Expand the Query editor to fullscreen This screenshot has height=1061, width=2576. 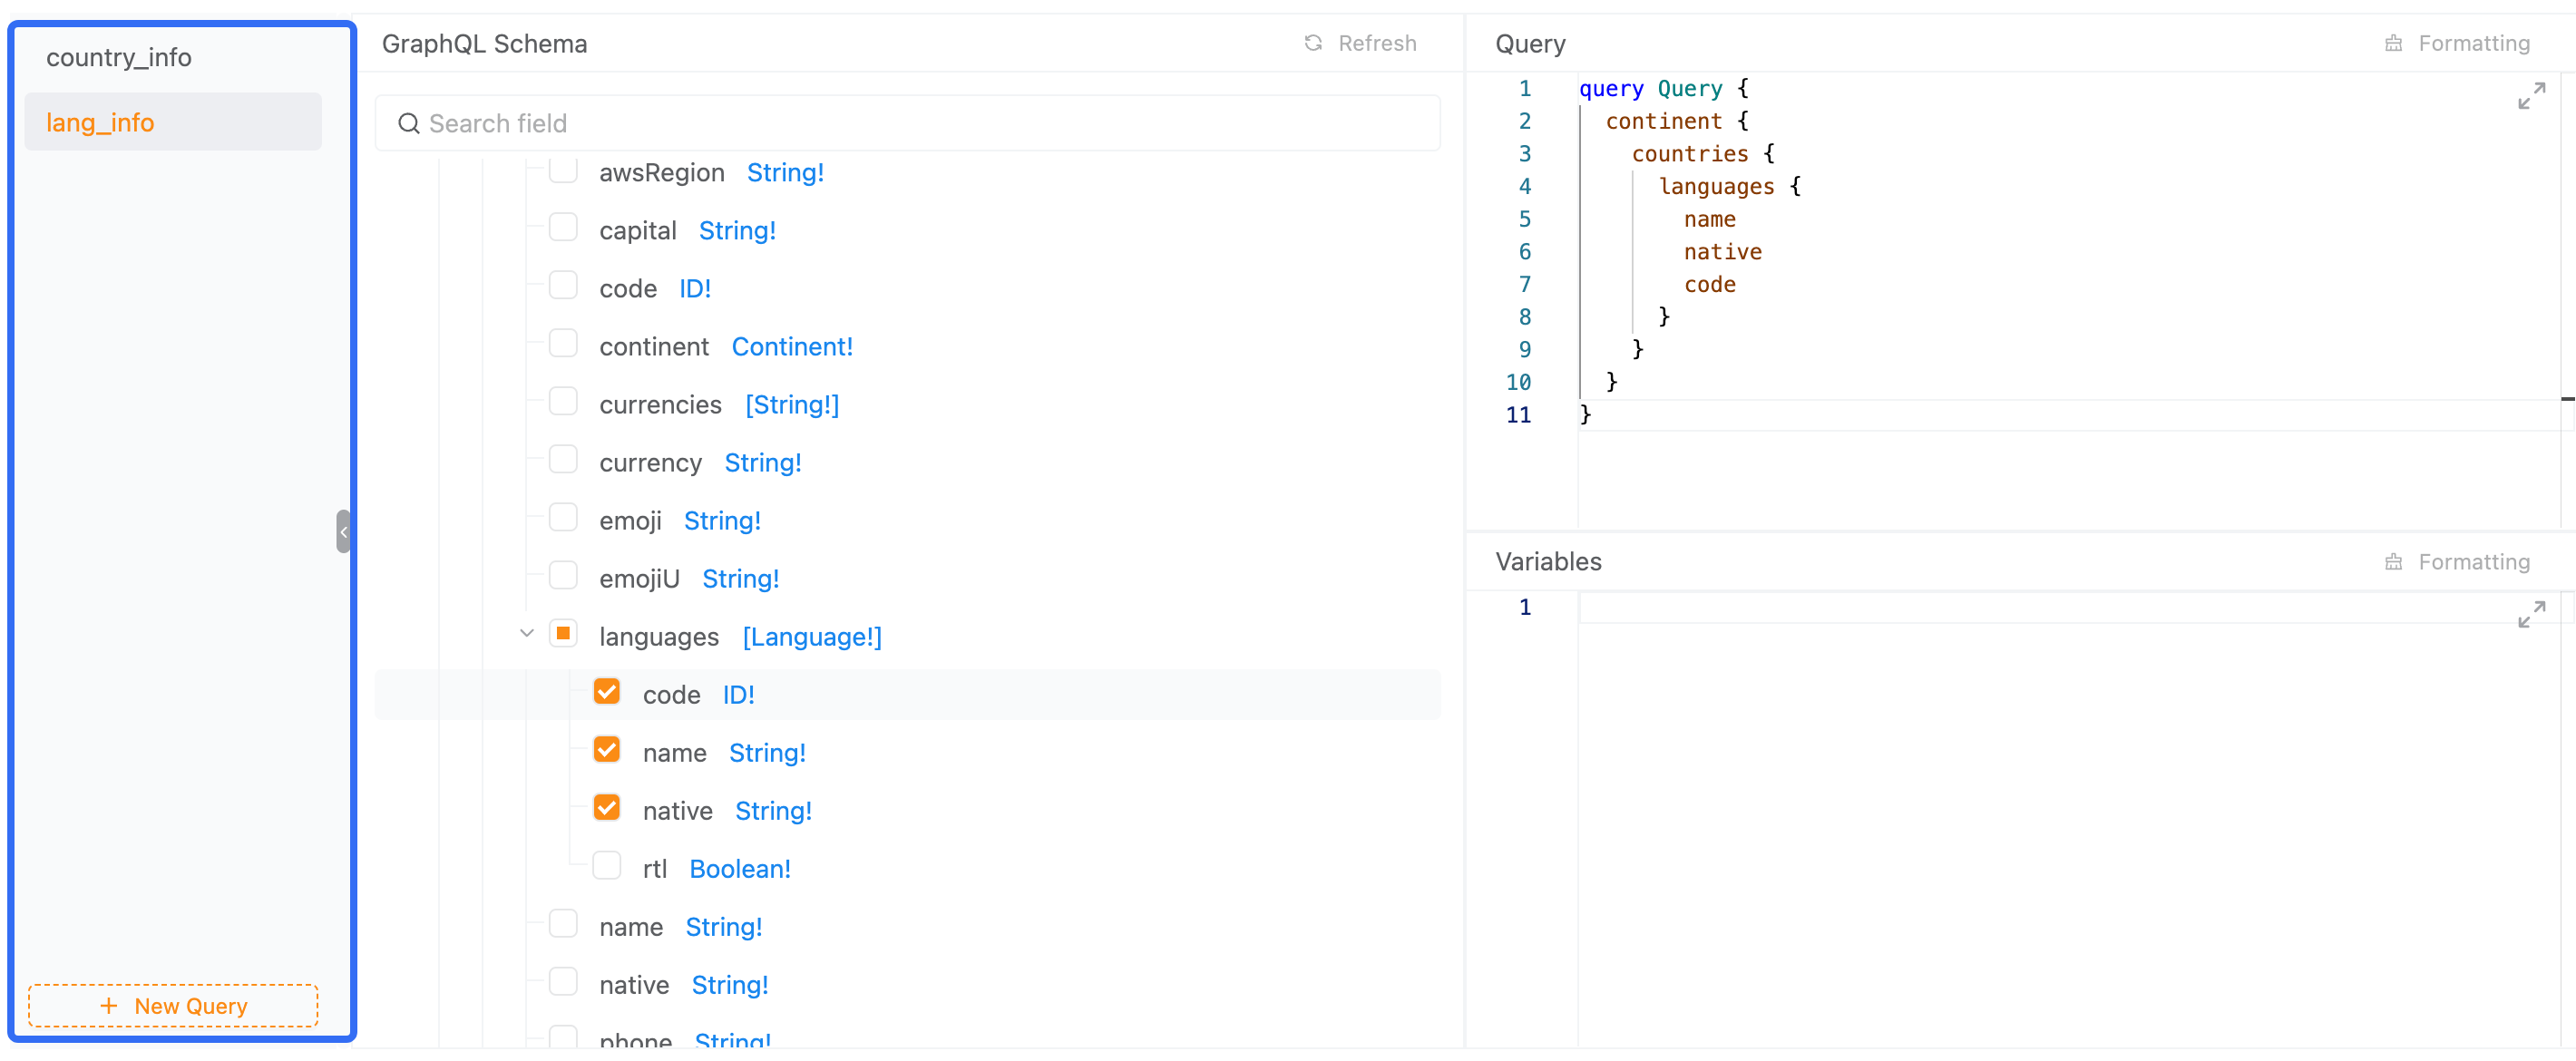(2531, 96)
